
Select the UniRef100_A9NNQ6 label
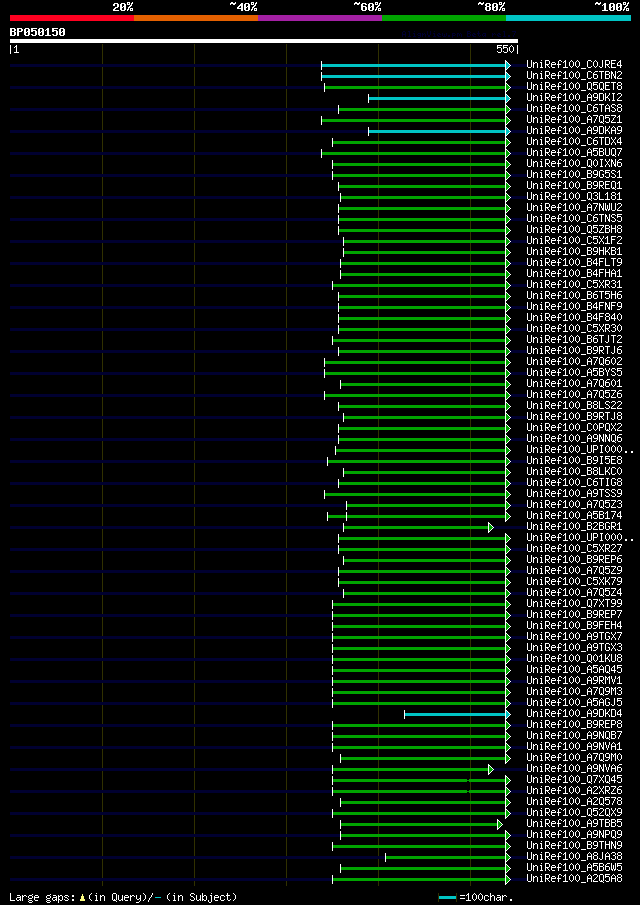(574, 438)
